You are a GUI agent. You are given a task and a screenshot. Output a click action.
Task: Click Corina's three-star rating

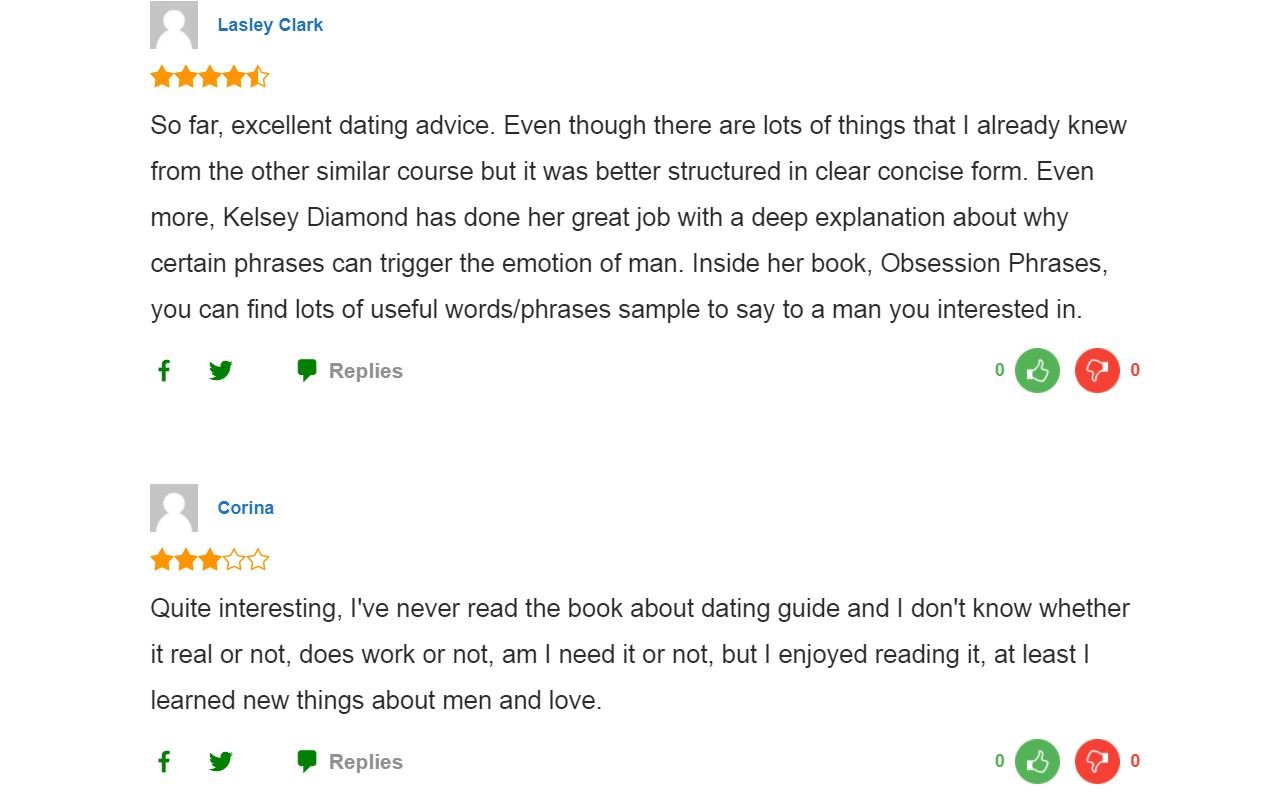tap(210, 560)
